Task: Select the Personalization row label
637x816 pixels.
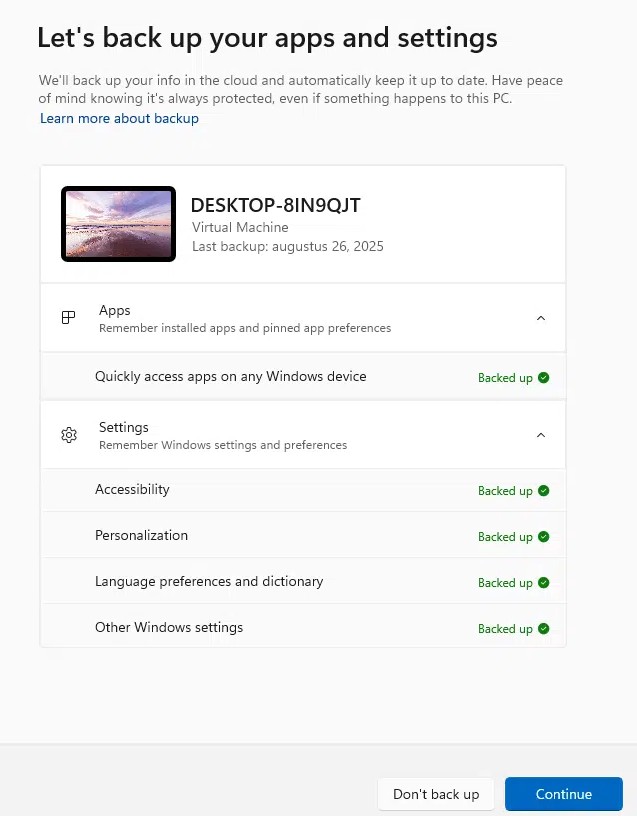Action: tap(141, 535)
